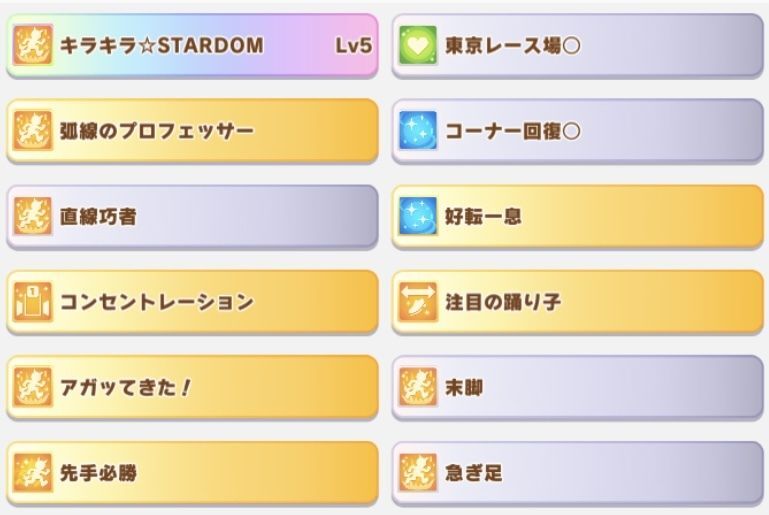
Task: Click the blue 好転一息 recovery icon
Action: 418,216
